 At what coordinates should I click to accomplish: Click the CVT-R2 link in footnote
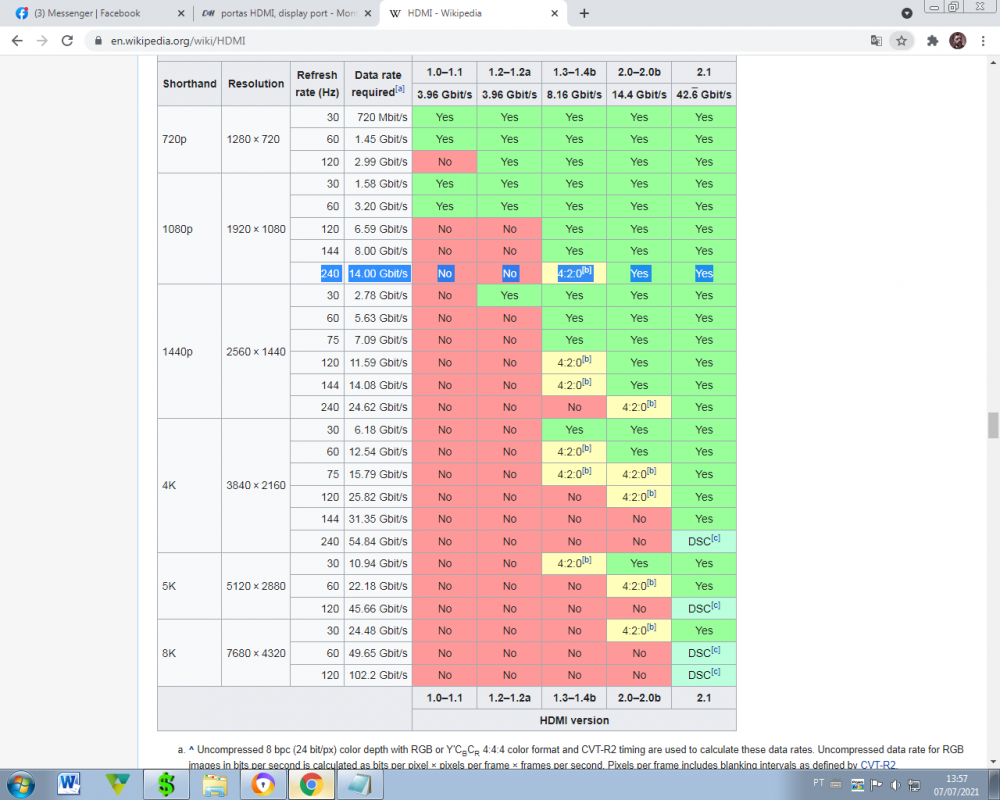877,765
